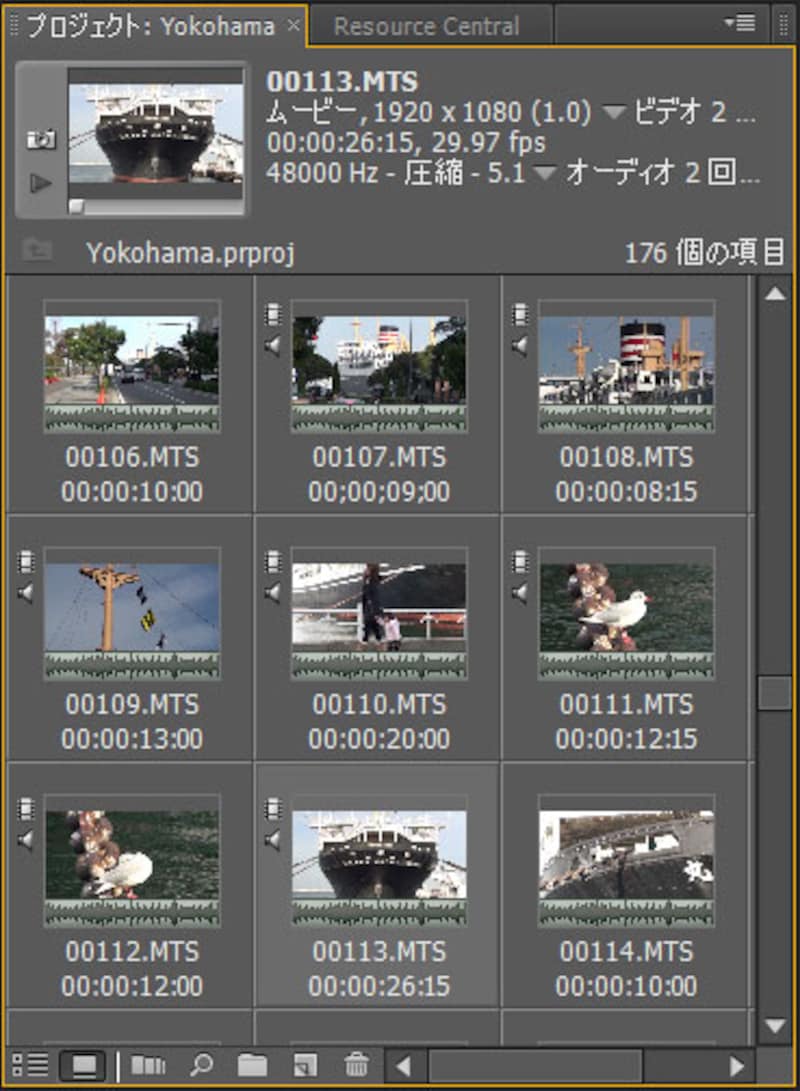The width and height of the screenshot is (800, 1091).
Task: Click the horizontal scrollbar right arrow
Action: [x=738, y=1066]
